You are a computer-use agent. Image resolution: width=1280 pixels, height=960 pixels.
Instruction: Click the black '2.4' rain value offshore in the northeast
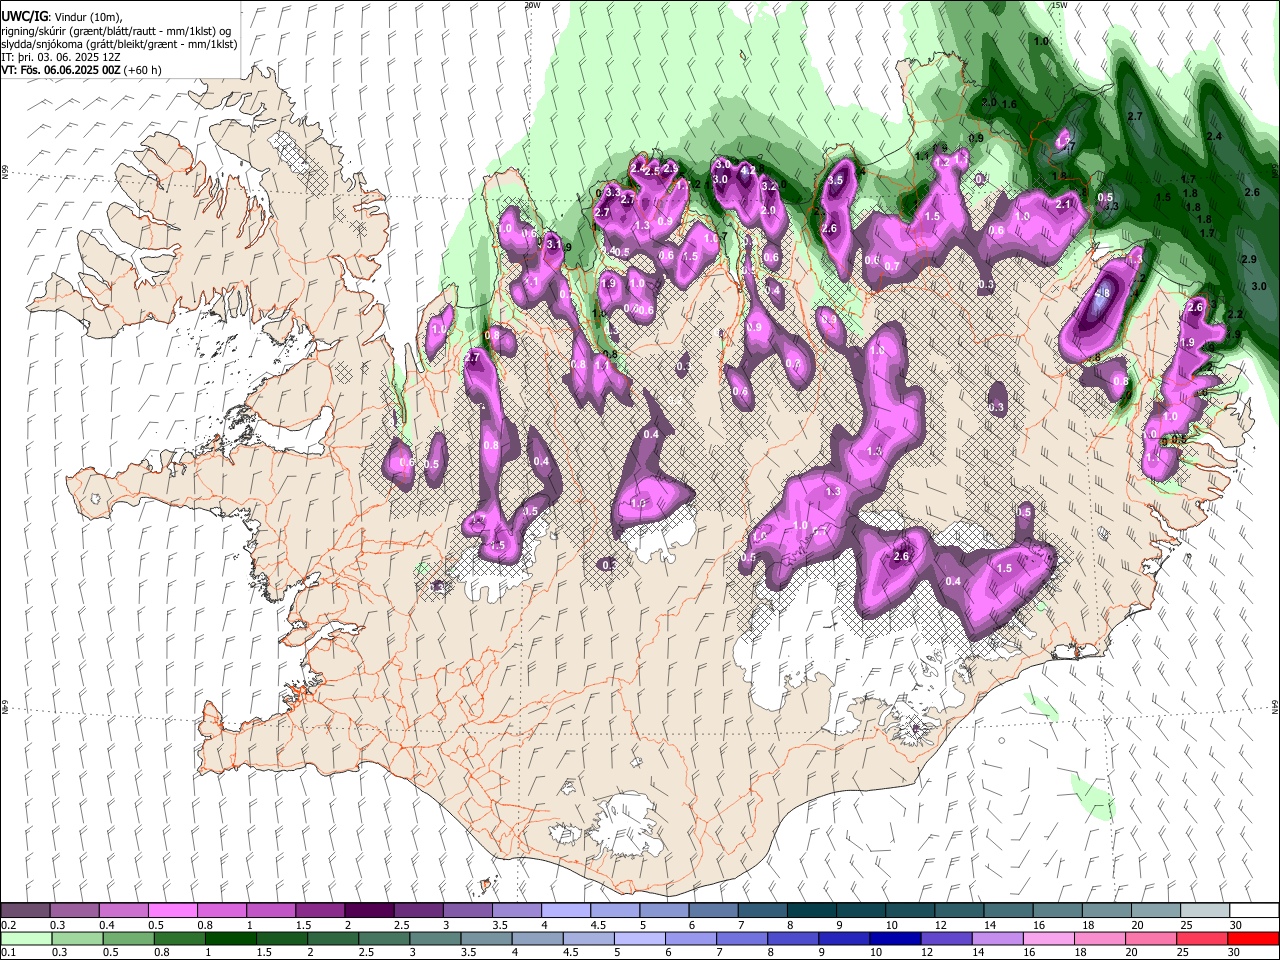pyautogui.click(x=1215, y=136)
